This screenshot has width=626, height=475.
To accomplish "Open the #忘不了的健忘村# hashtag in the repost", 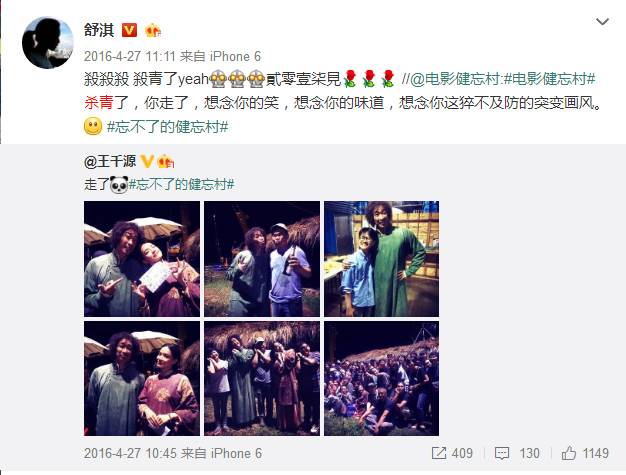I will 181,184.
